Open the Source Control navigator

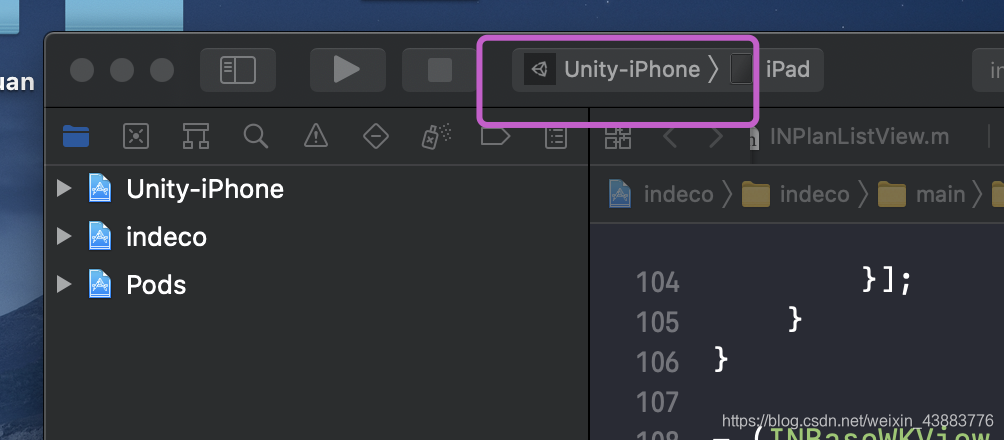(136, 136)
